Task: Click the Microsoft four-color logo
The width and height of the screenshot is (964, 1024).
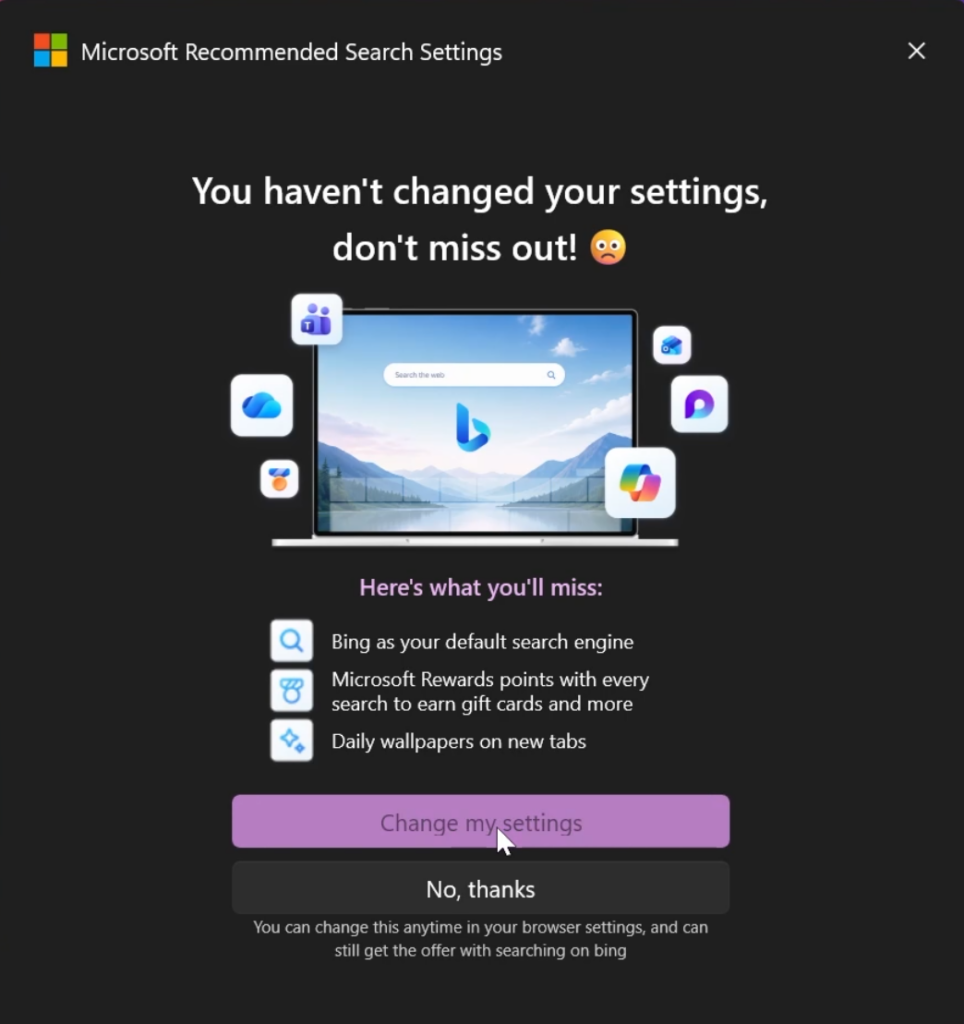Action: [x=50, y=50]
